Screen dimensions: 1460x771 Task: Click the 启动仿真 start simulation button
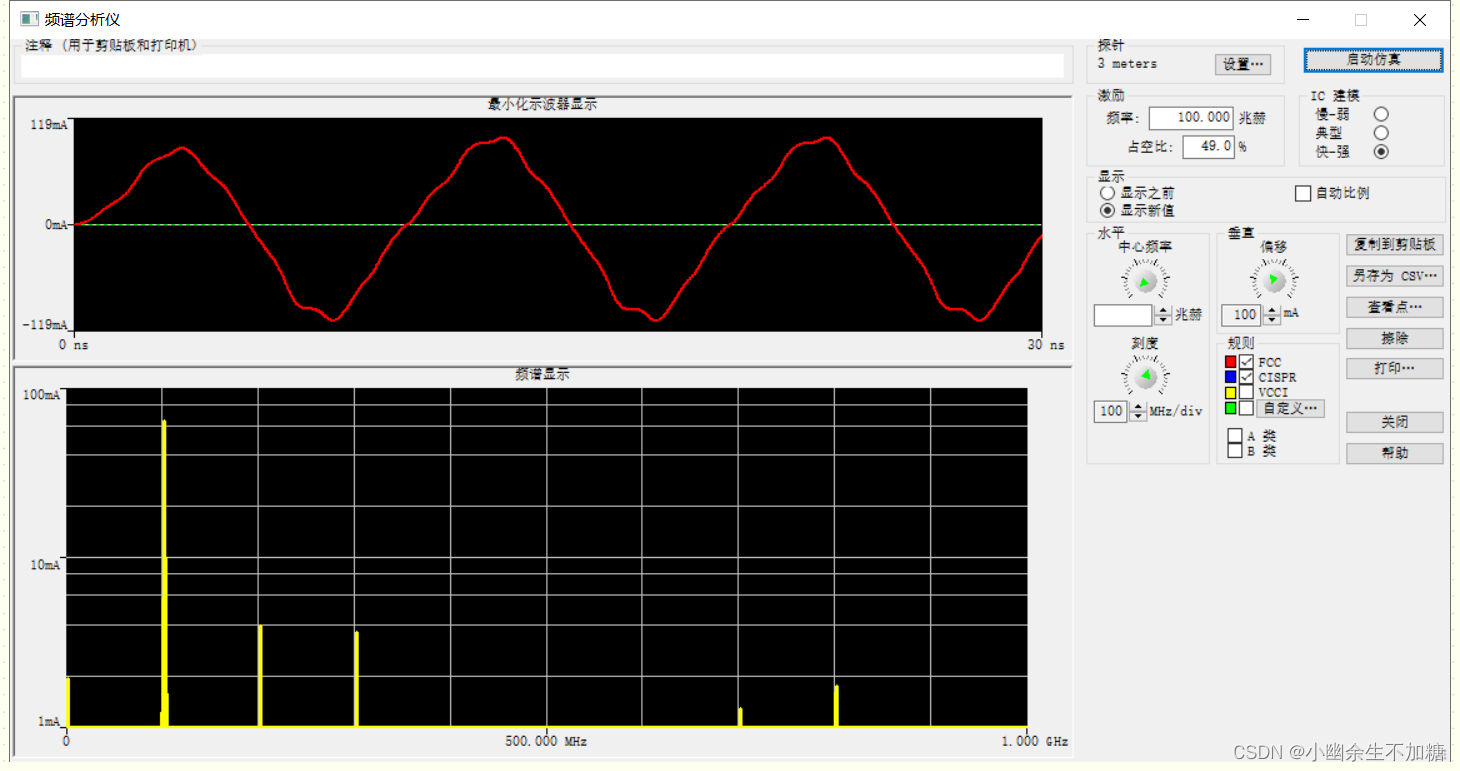(1373, 60)
